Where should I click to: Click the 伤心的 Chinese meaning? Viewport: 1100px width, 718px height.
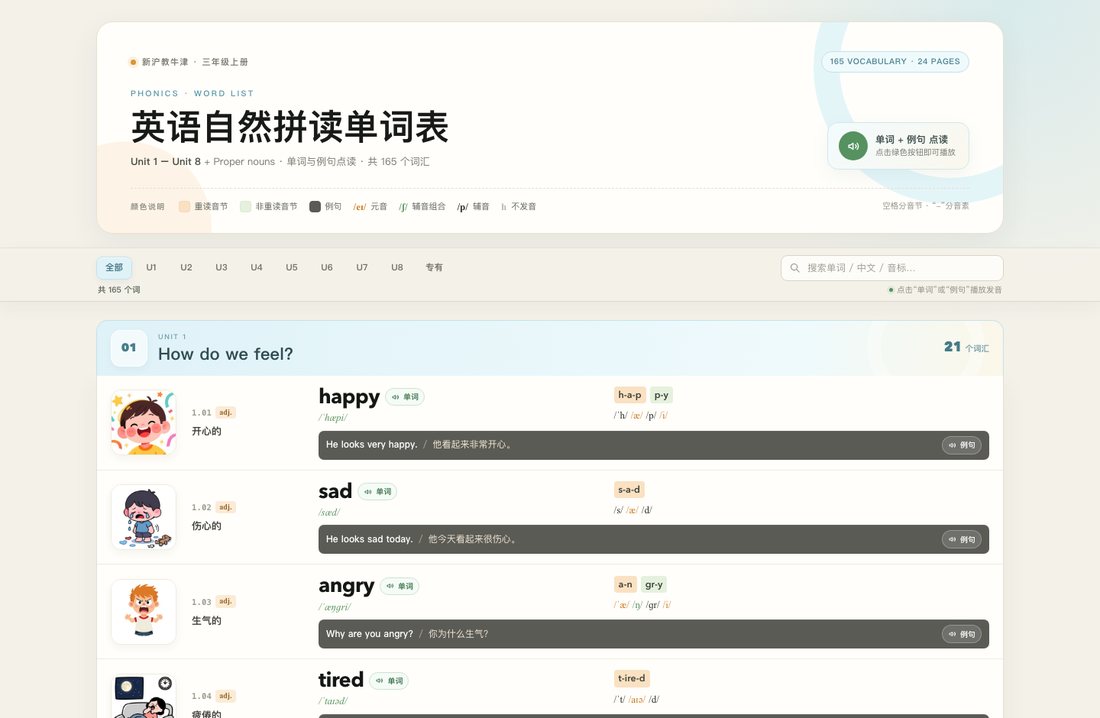coord(206,526)
